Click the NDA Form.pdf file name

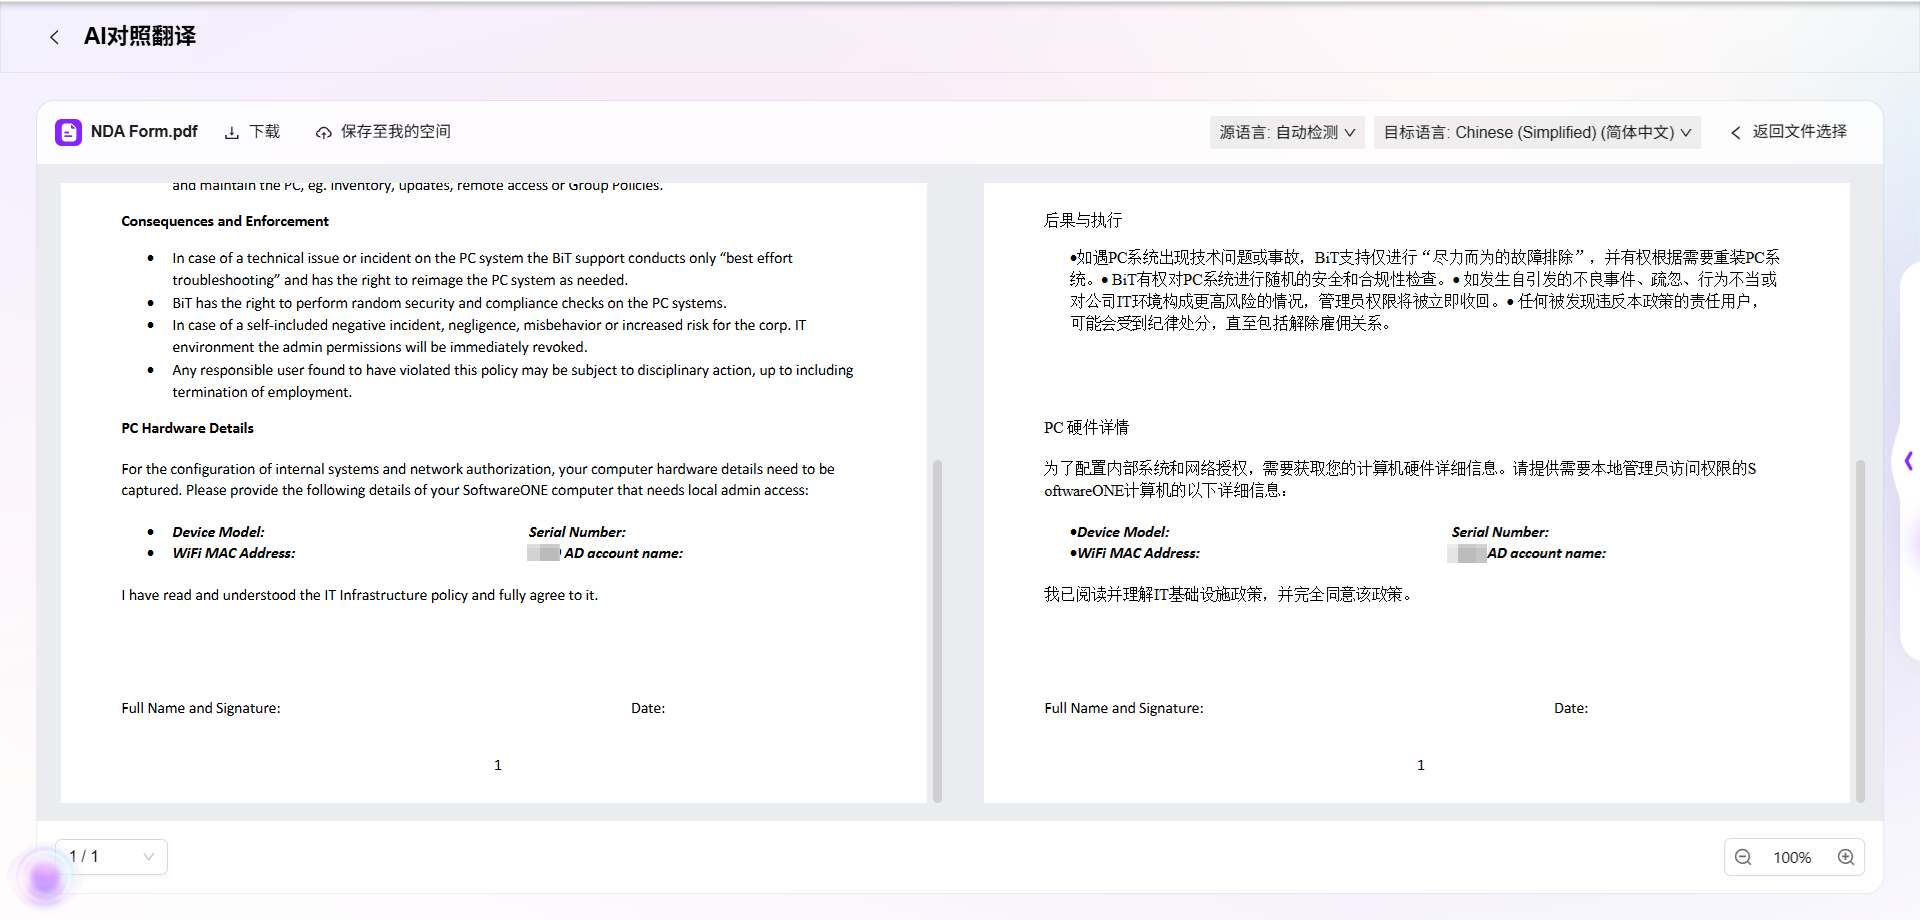click(x=144, y=132)
